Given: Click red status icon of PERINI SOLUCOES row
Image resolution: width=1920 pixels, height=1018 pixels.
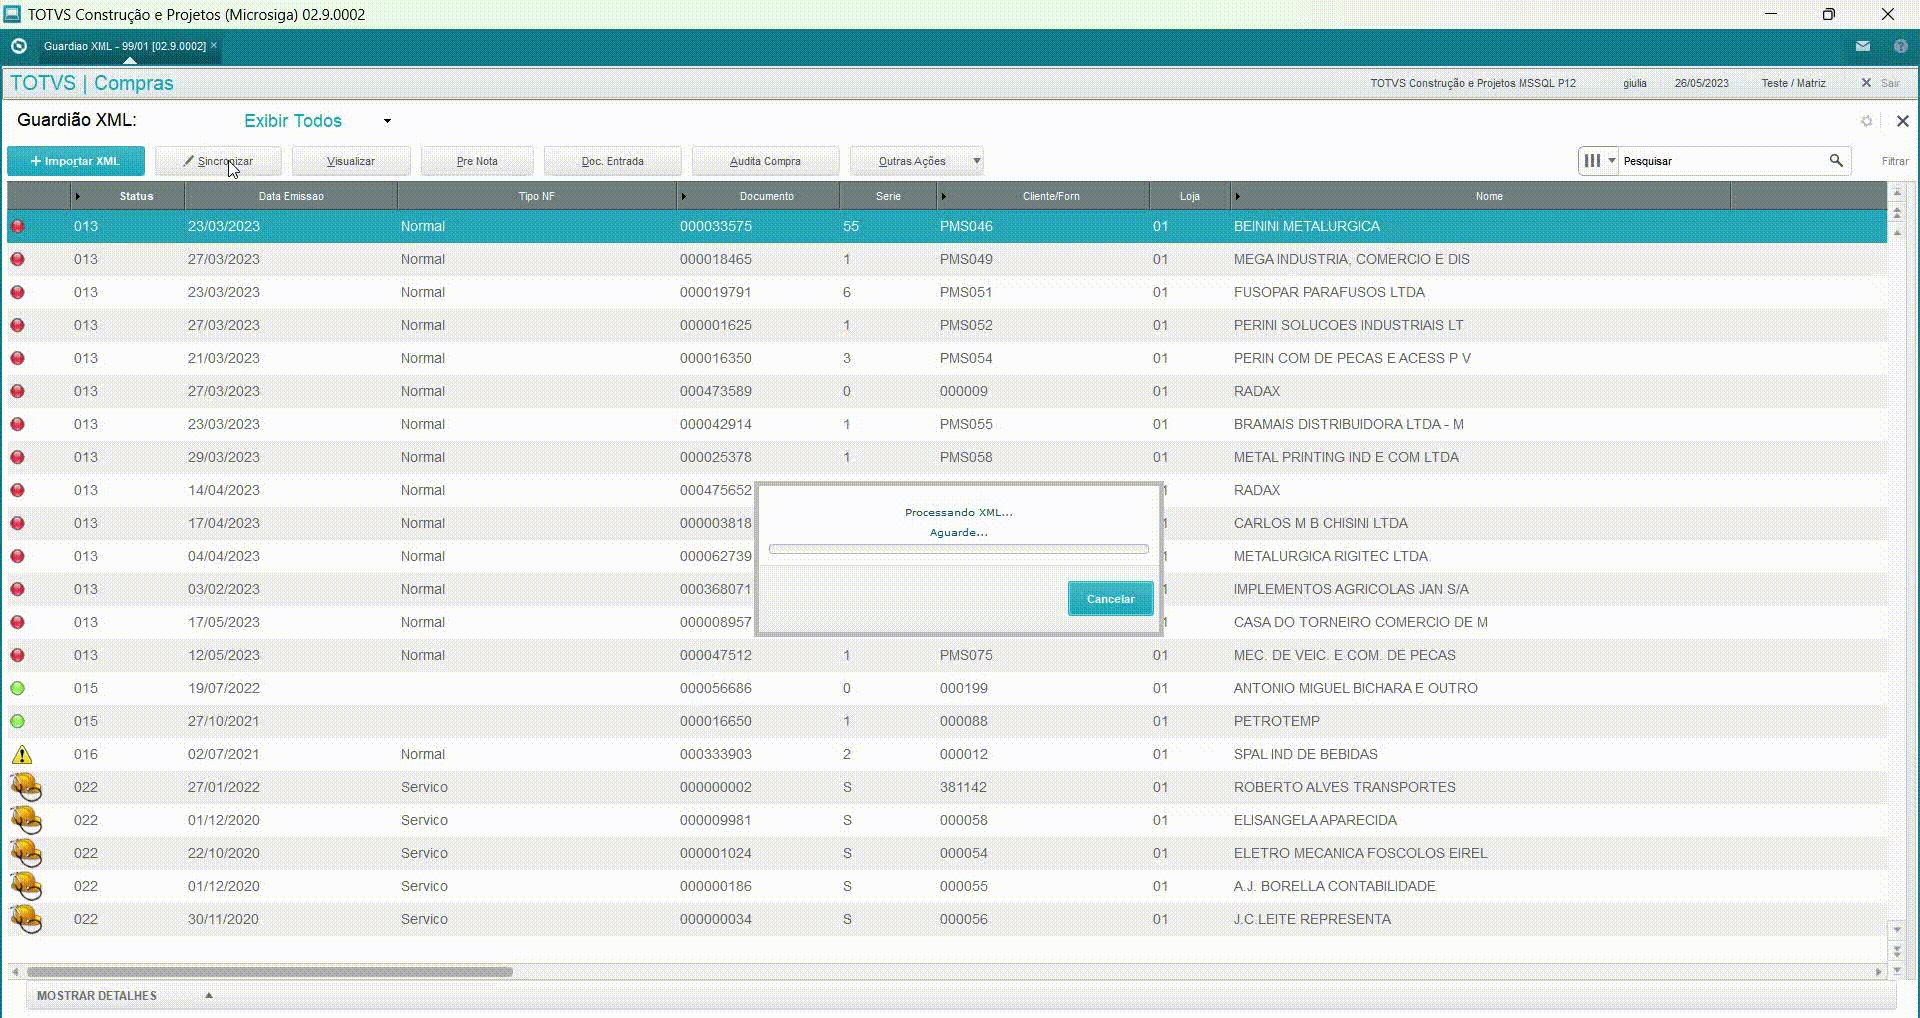Looking at the screenshot, I should click(x=17, y=325).
